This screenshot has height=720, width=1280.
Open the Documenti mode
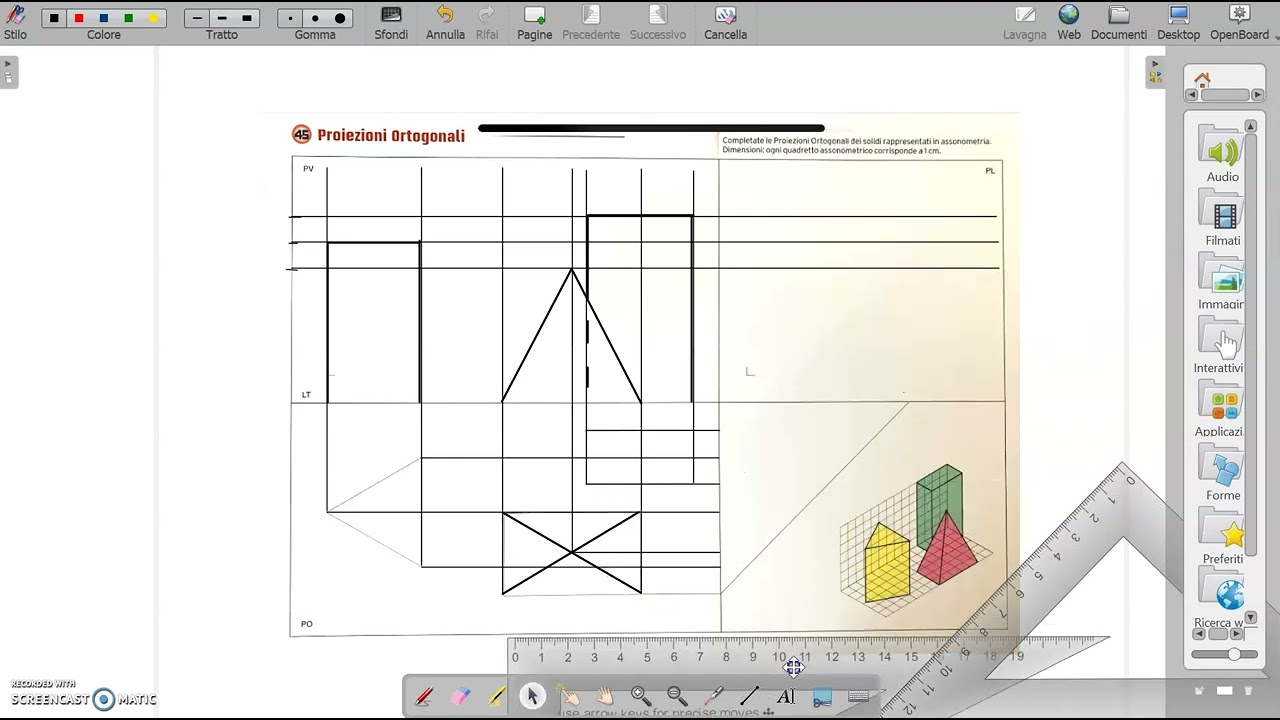(1119, 22)
